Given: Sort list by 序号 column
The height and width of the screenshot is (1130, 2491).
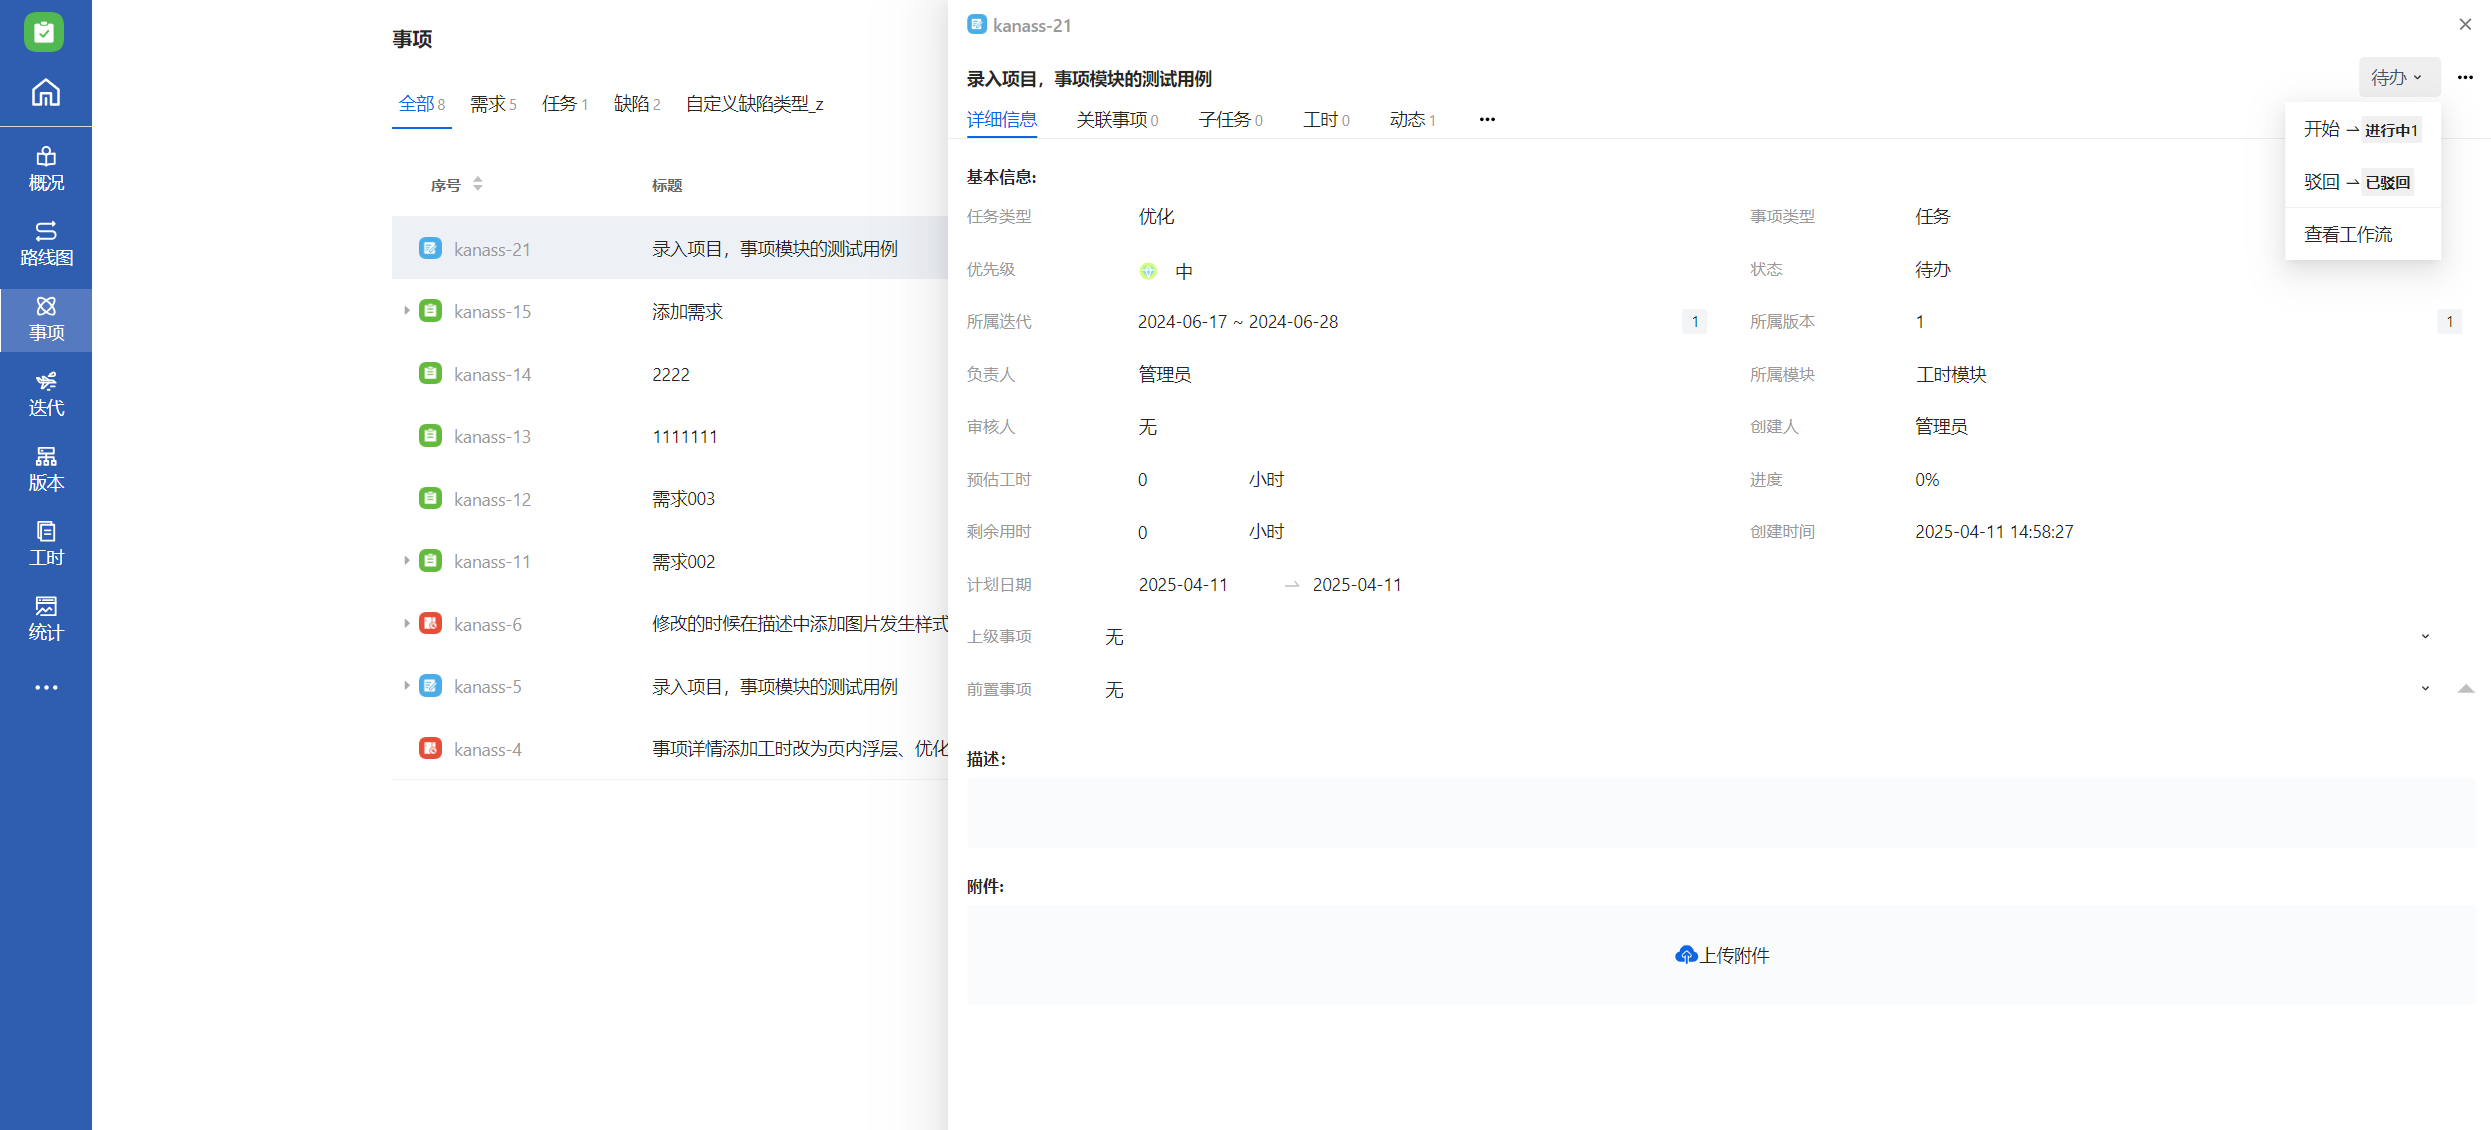Looking at the screenshot, I should (x=478, y=184).
